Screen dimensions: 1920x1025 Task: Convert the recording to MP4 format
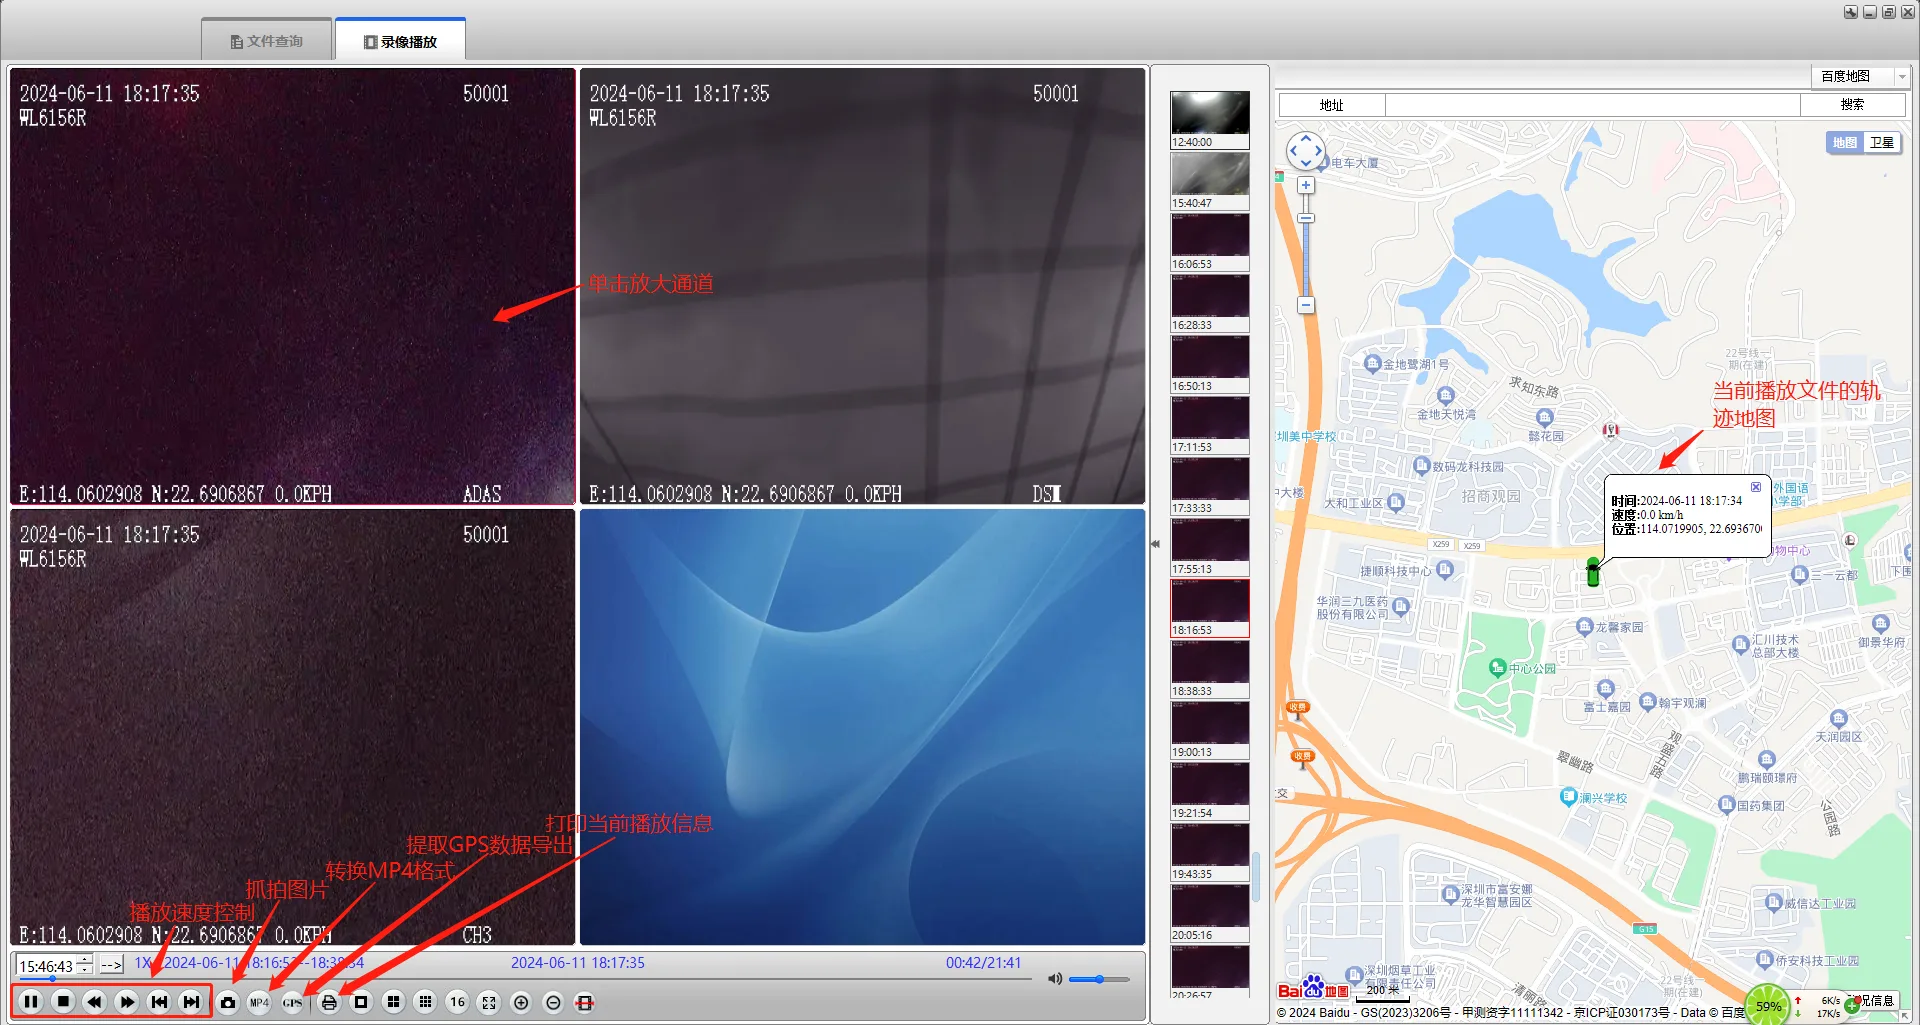(x=260, y=1002)
